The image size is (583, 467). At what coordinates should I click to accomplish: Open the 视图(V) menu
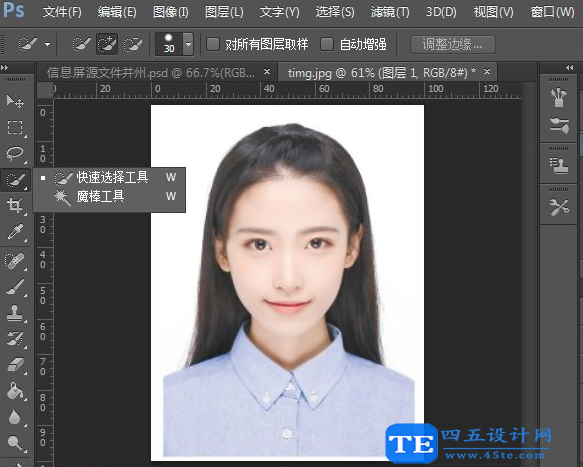click(x=493, y=12)
